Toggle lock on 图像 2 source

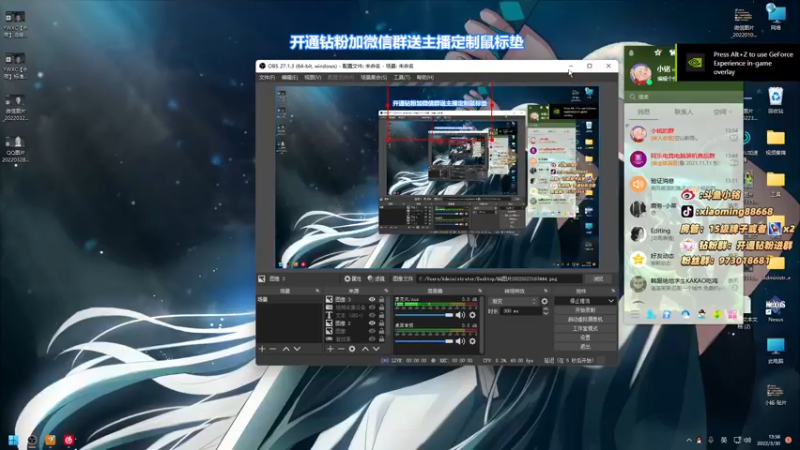pos(382,323)
